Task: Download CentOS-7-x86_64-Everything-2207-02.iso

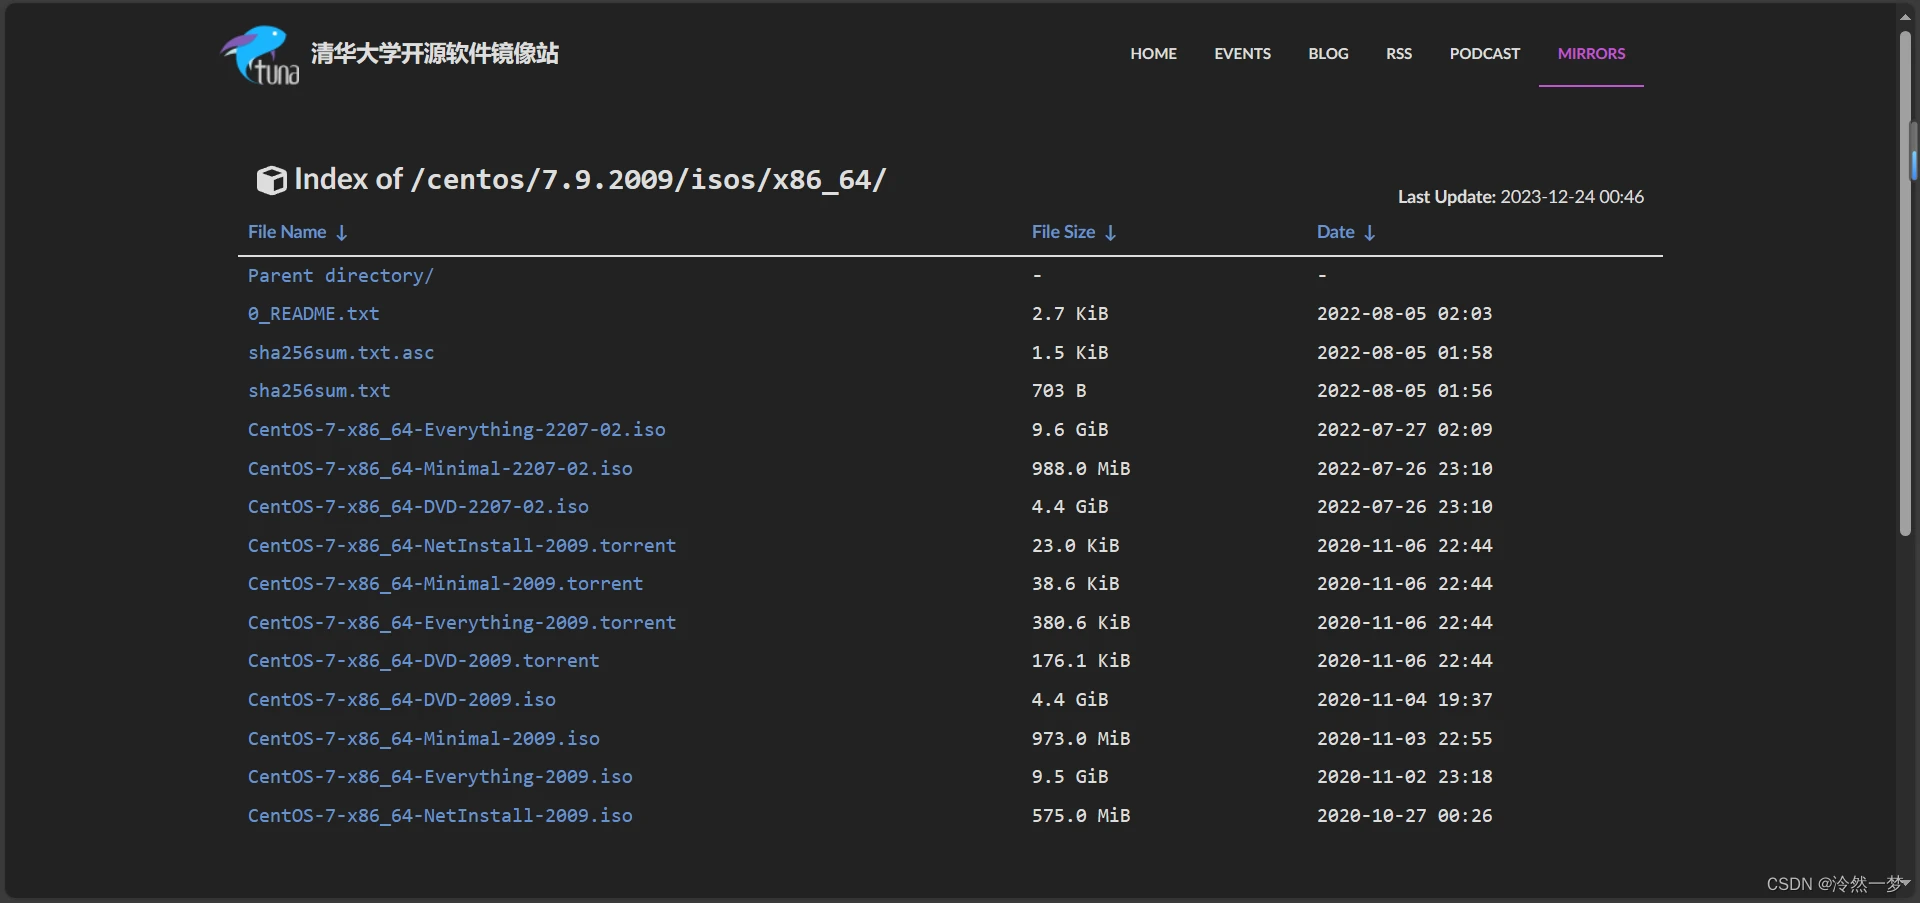Action: coord(456,430)
